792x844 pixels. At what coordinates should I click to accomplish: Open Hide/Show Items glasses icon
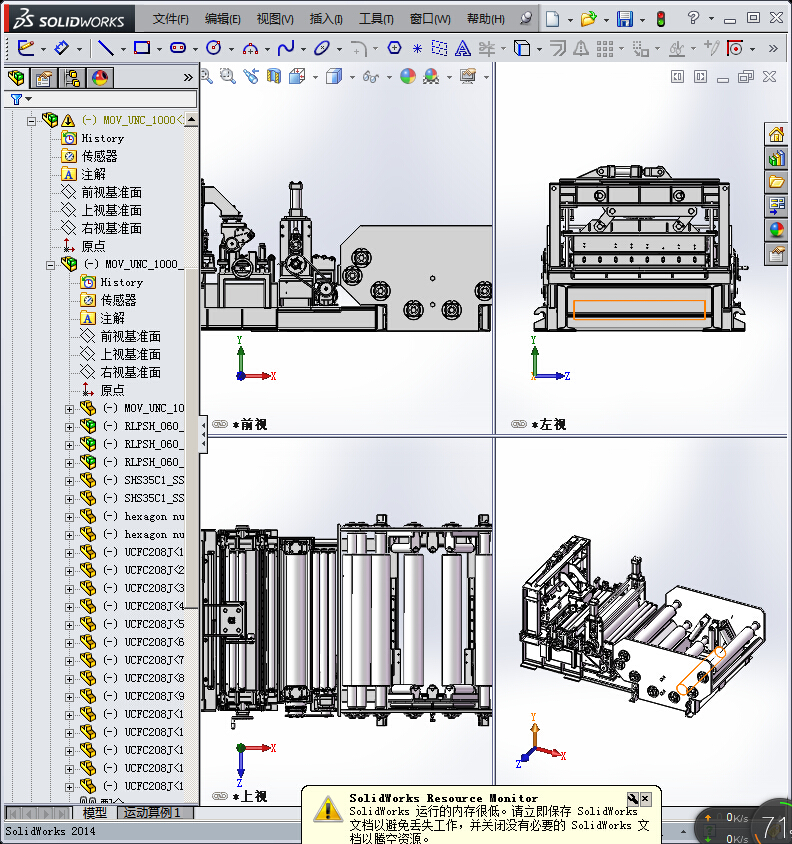pos(371,77)
